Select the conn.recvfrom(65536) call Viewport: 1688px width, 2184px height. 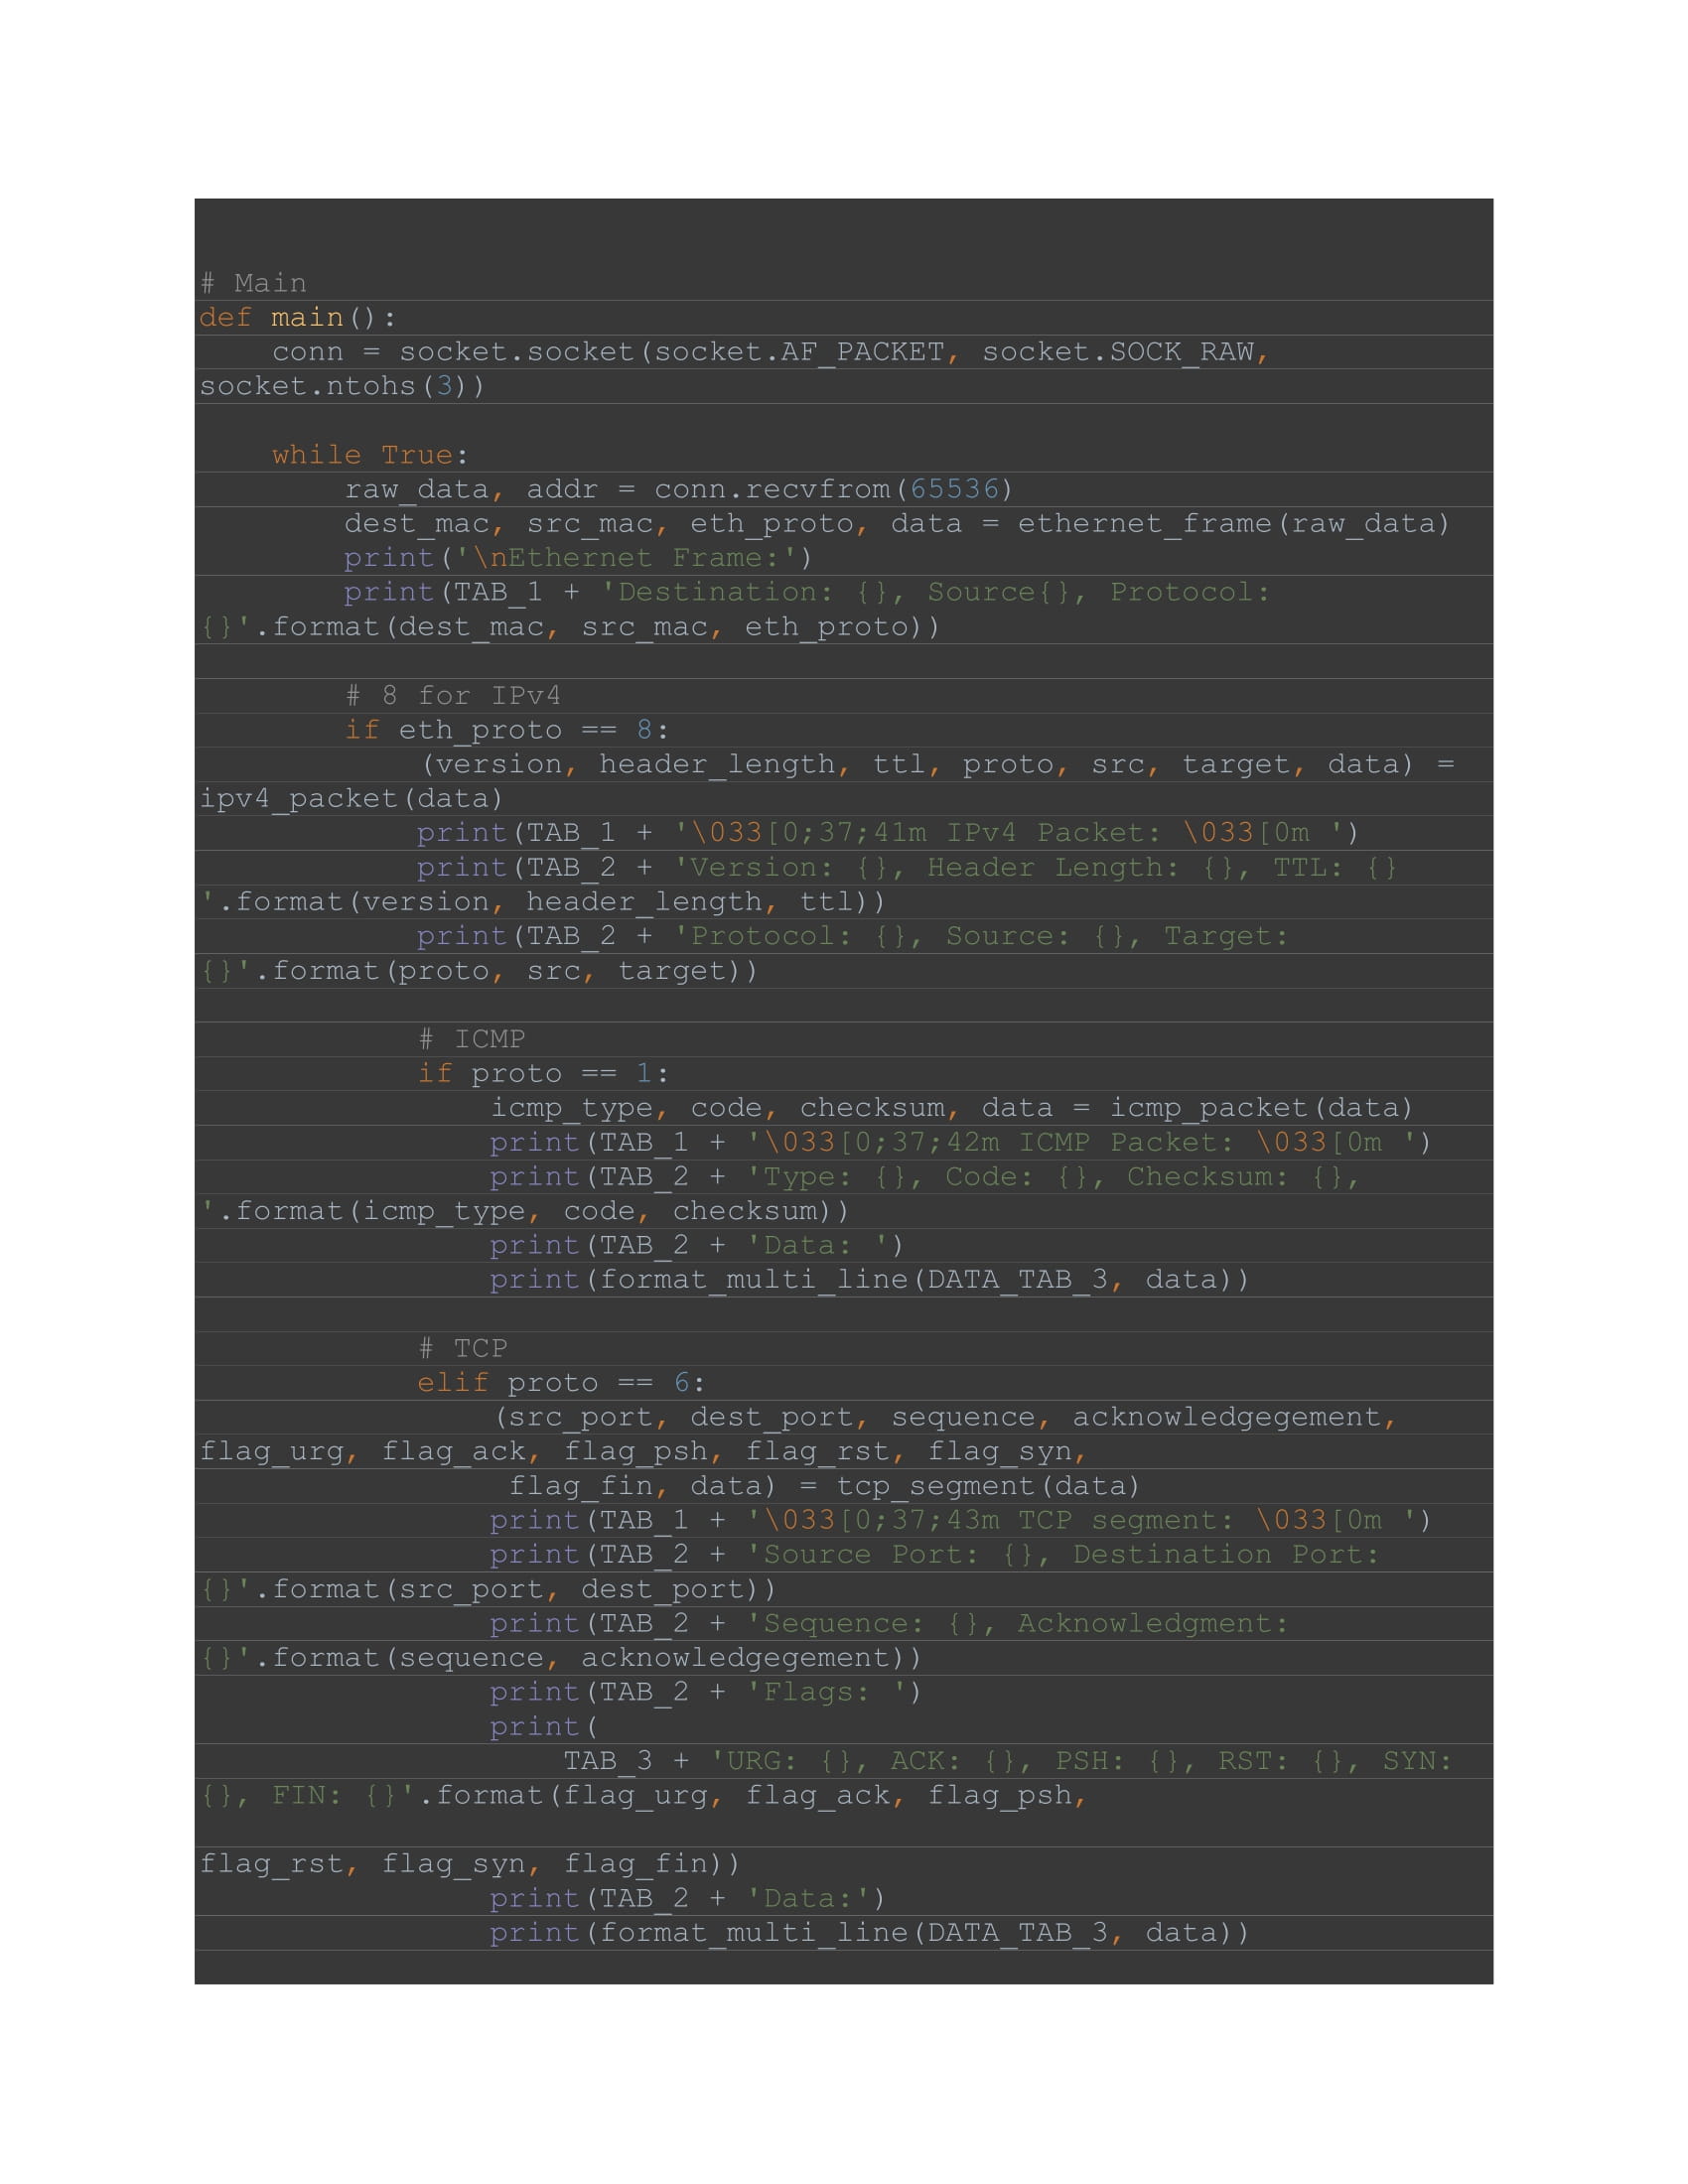(835, 489)
